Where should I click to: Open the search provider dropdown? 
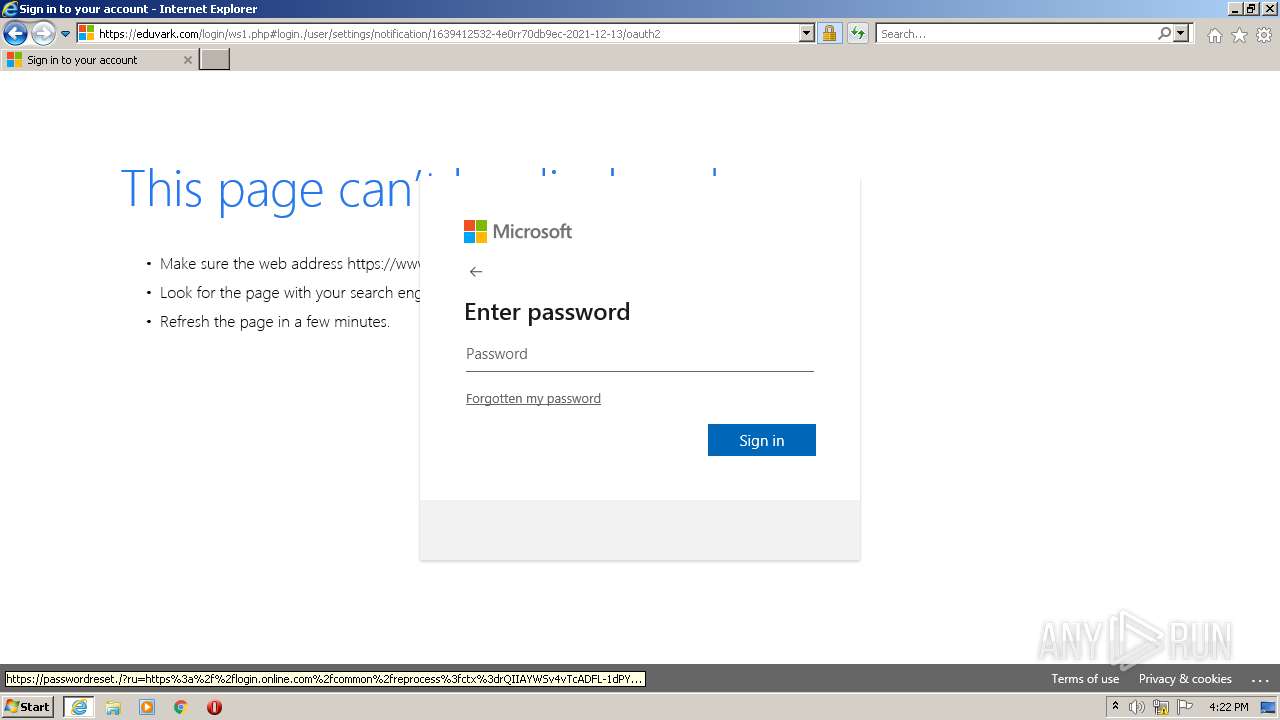[1181, 34]
